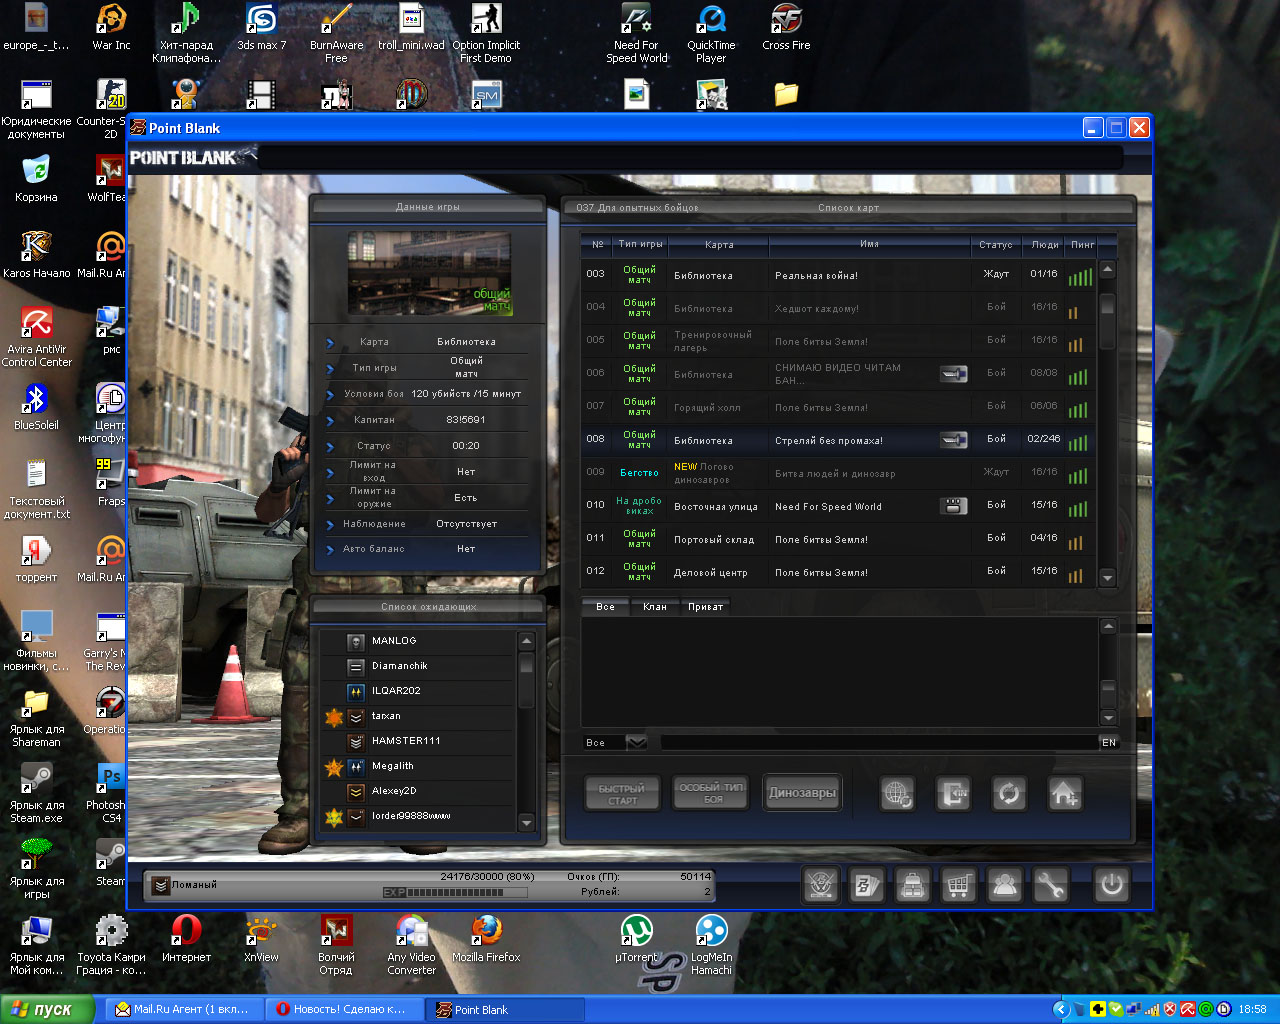This screenshot has width=1280, height=1024.
Task: Toggle the EN chat language indicator
Action: [x=1109, y=742]
